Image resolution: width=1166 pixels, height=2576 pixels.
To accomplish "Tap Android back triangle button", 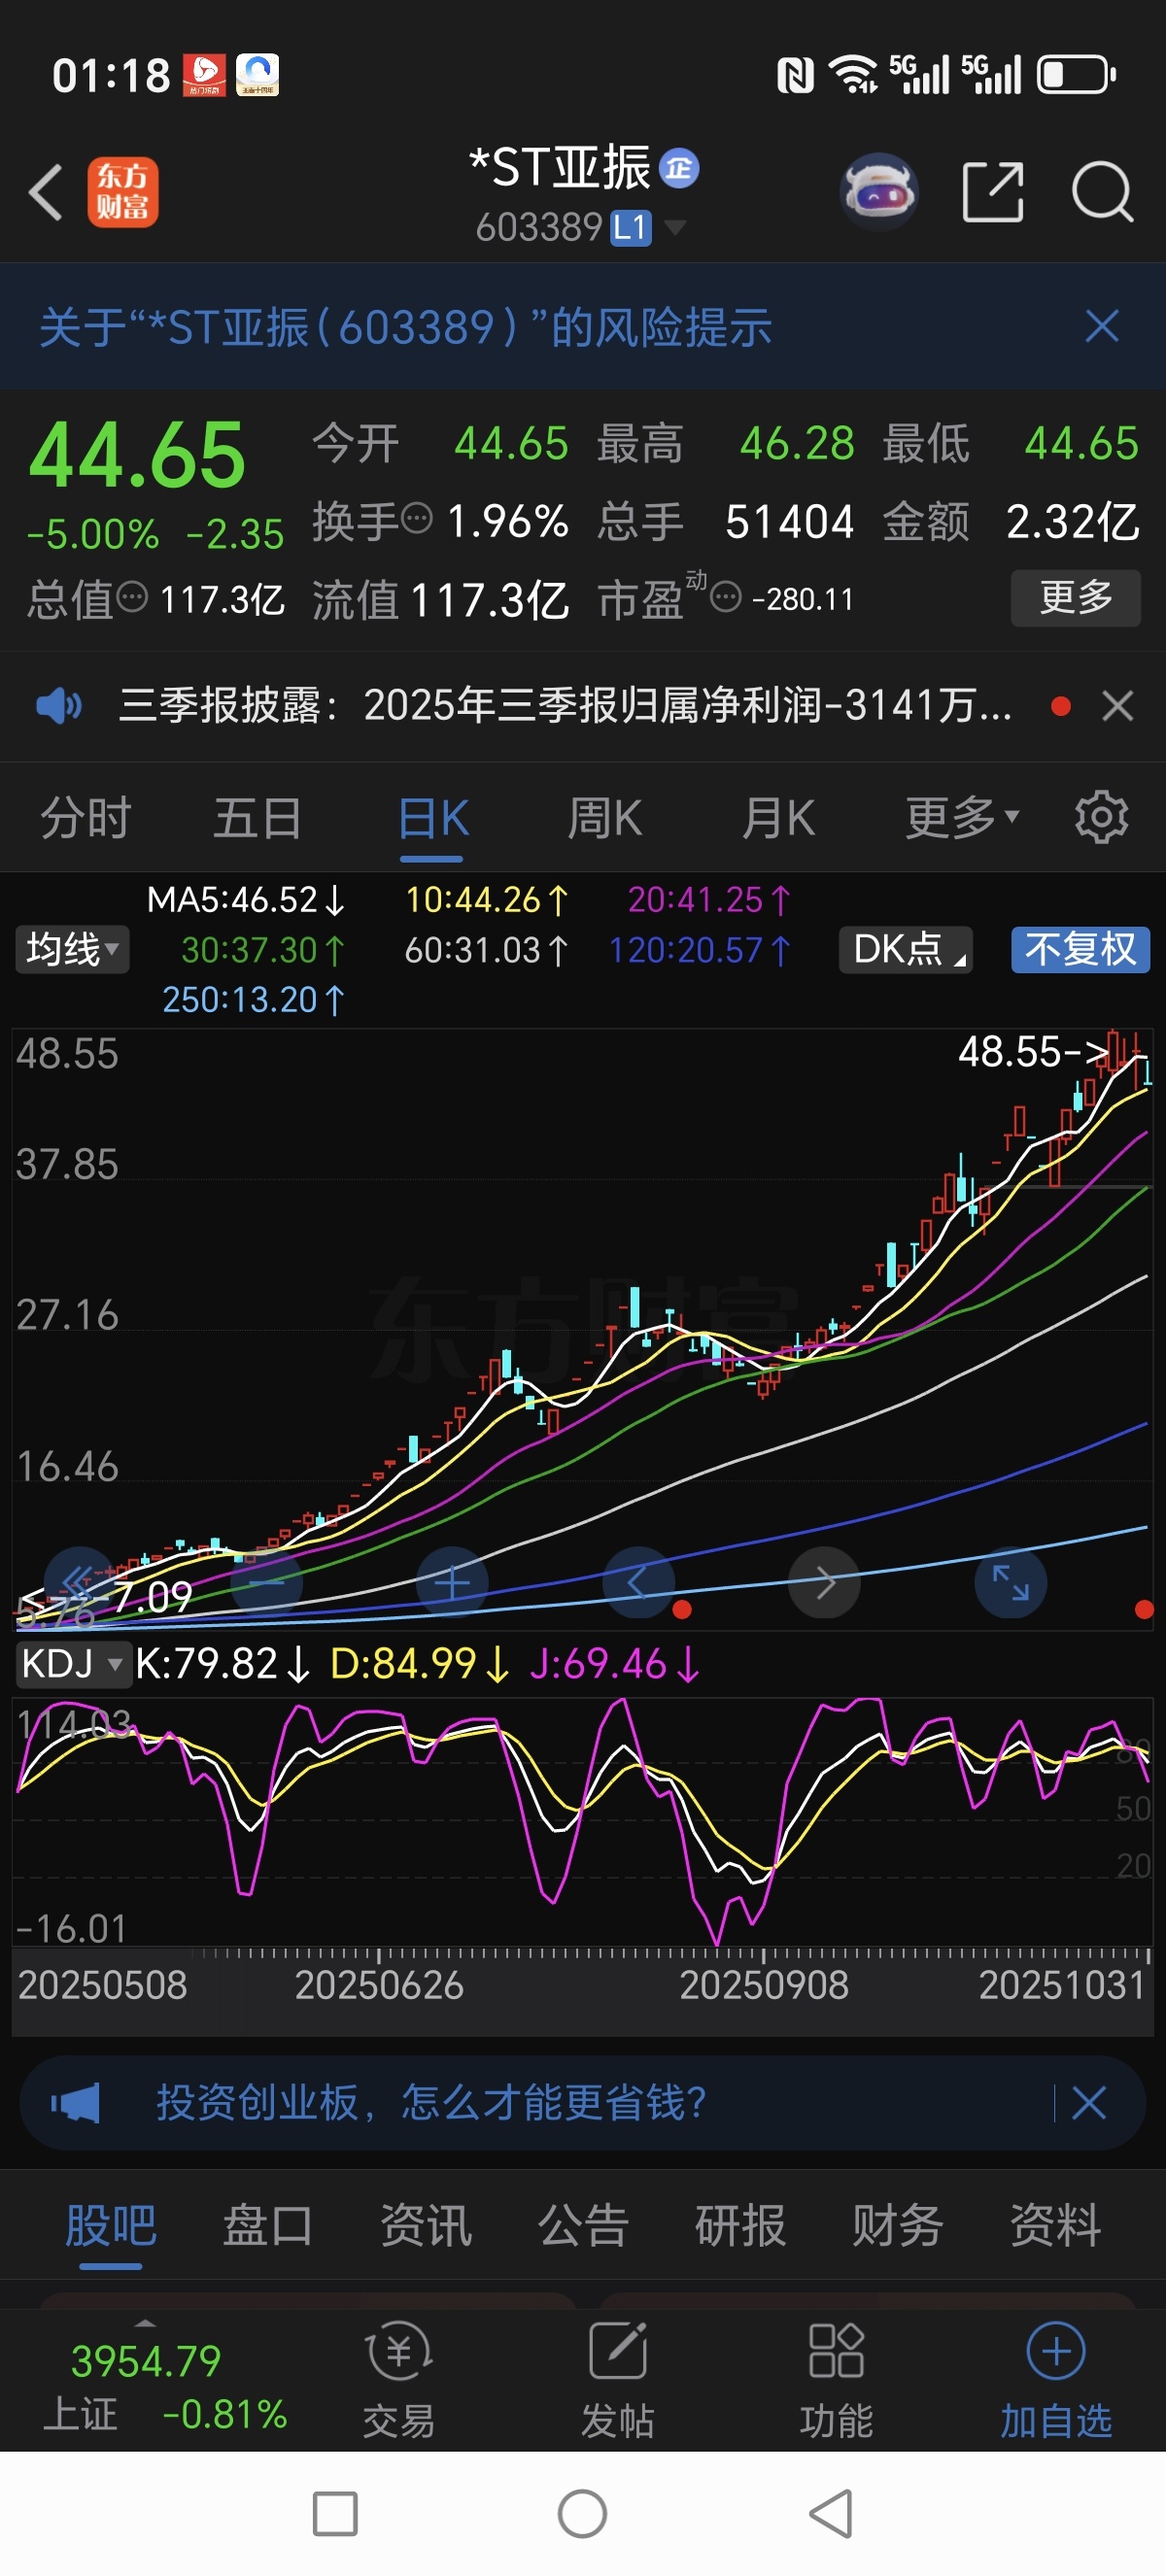I will pos(830,2513).
